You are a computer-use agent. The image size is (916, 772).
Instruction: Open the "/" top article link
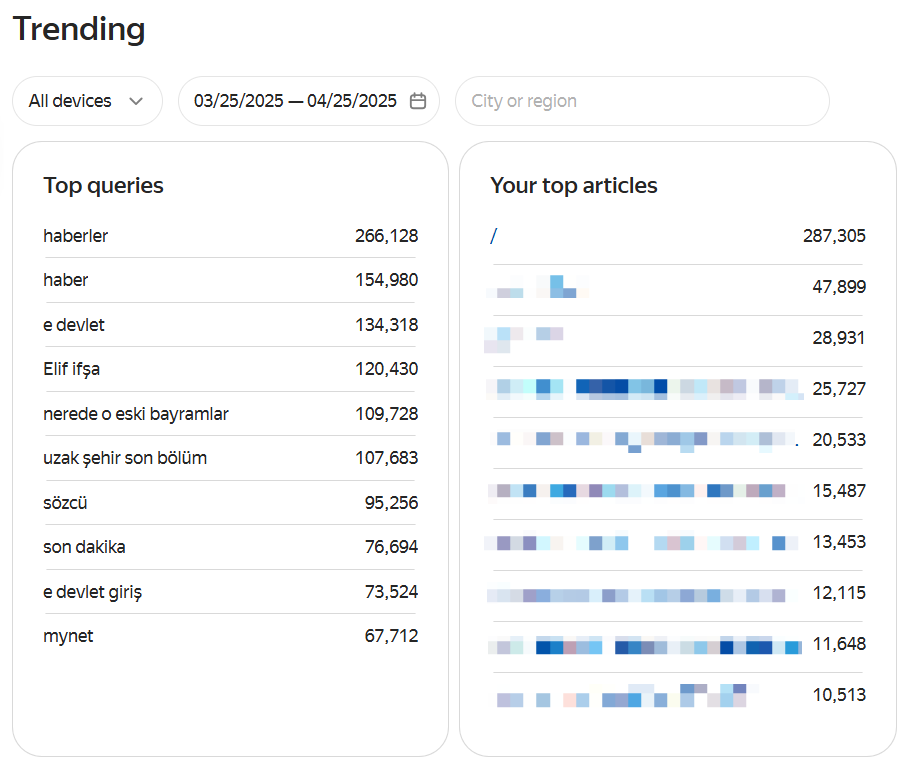[x=494, y=237]
